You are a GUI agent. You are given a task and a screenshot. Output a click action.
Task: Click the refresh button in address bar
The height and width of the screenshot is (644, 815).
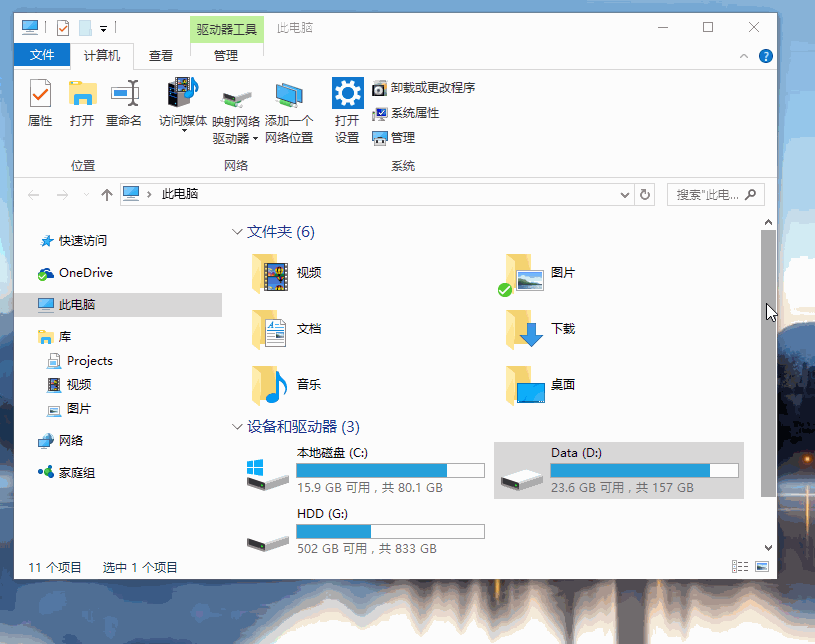644,194
